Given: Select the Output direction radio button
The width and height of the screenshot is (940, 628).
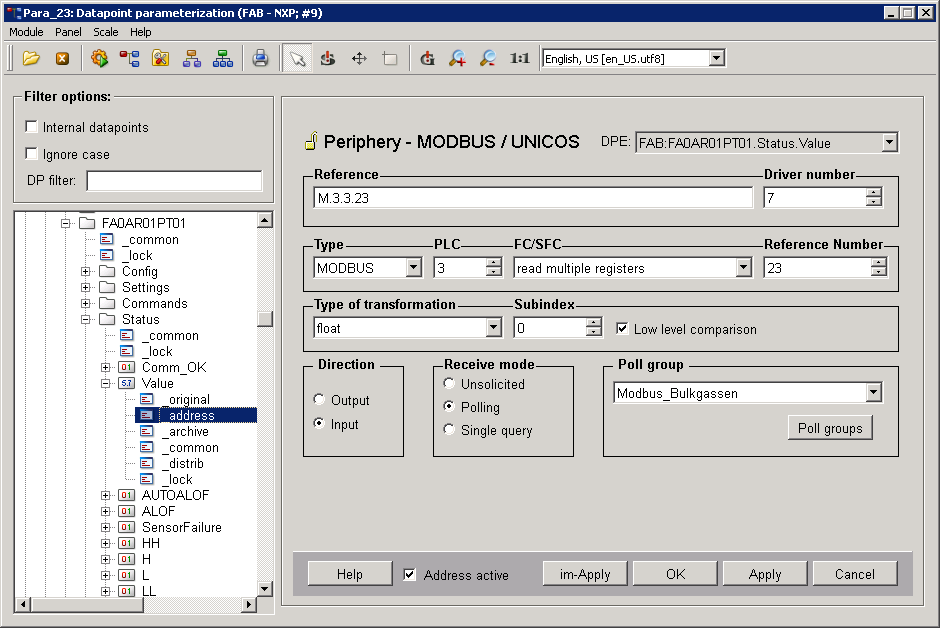Looking at the screenshot, I should pos(319,400).
